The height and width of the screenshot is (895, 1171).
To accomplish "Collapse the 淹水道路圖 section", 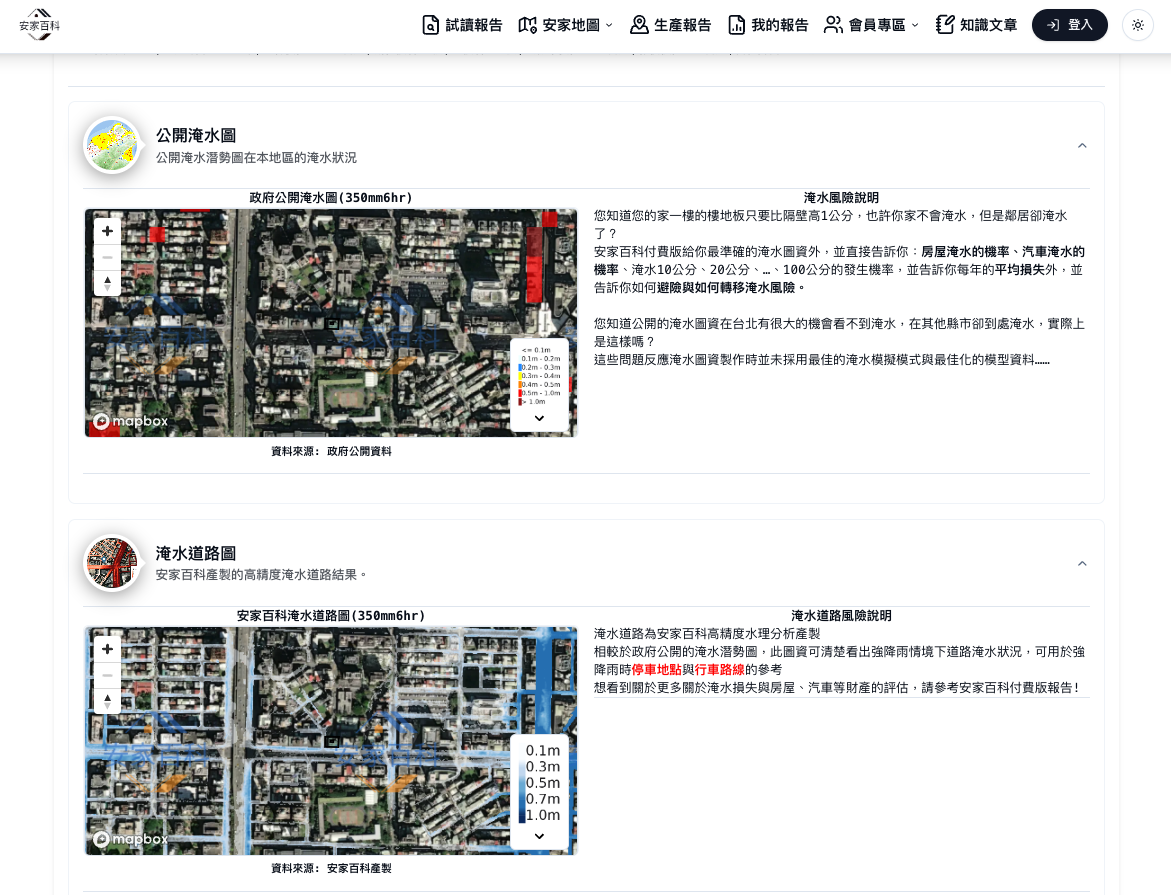I will (x=1082, y=563).
